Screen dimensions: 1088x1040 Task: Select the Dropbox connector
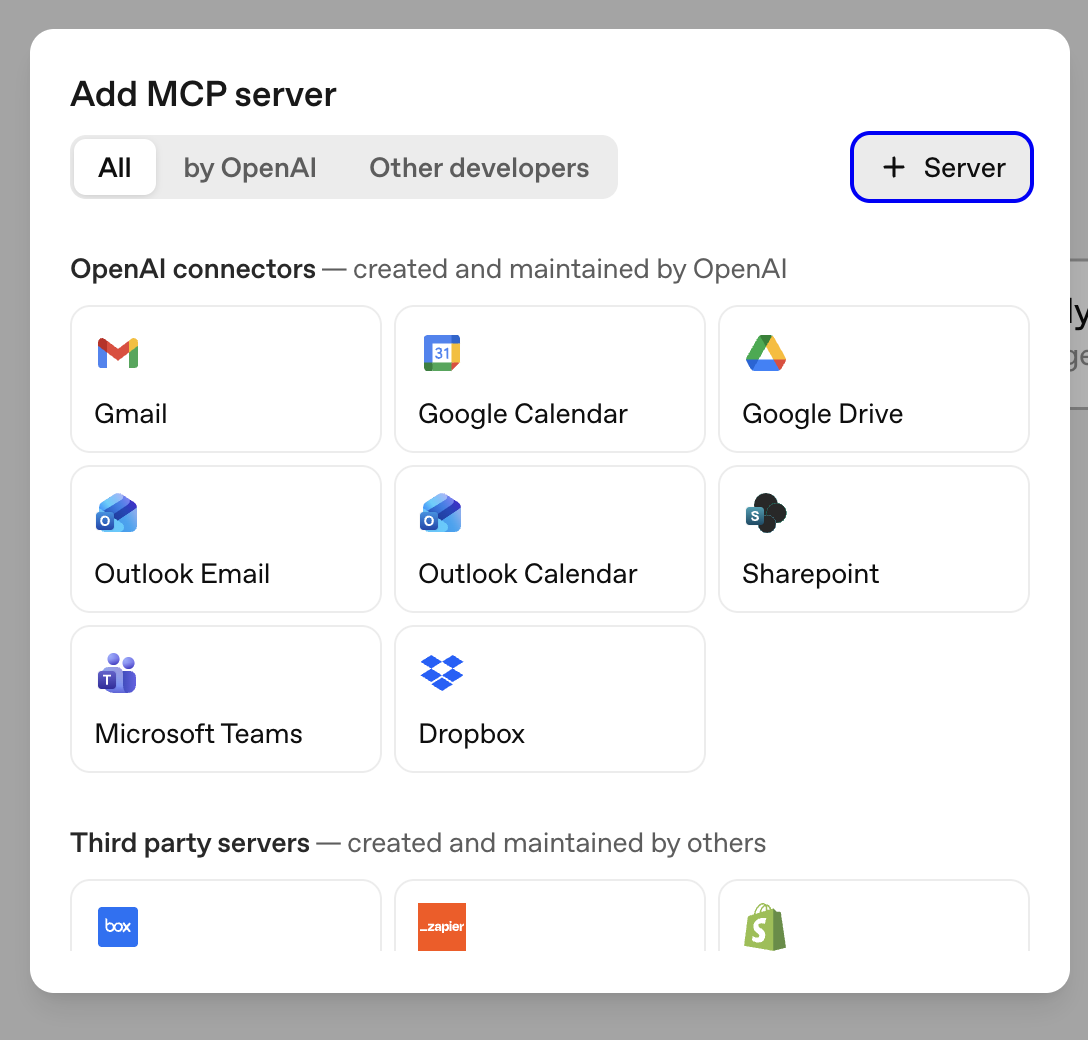pyautogui.click(x=549, y=699)
